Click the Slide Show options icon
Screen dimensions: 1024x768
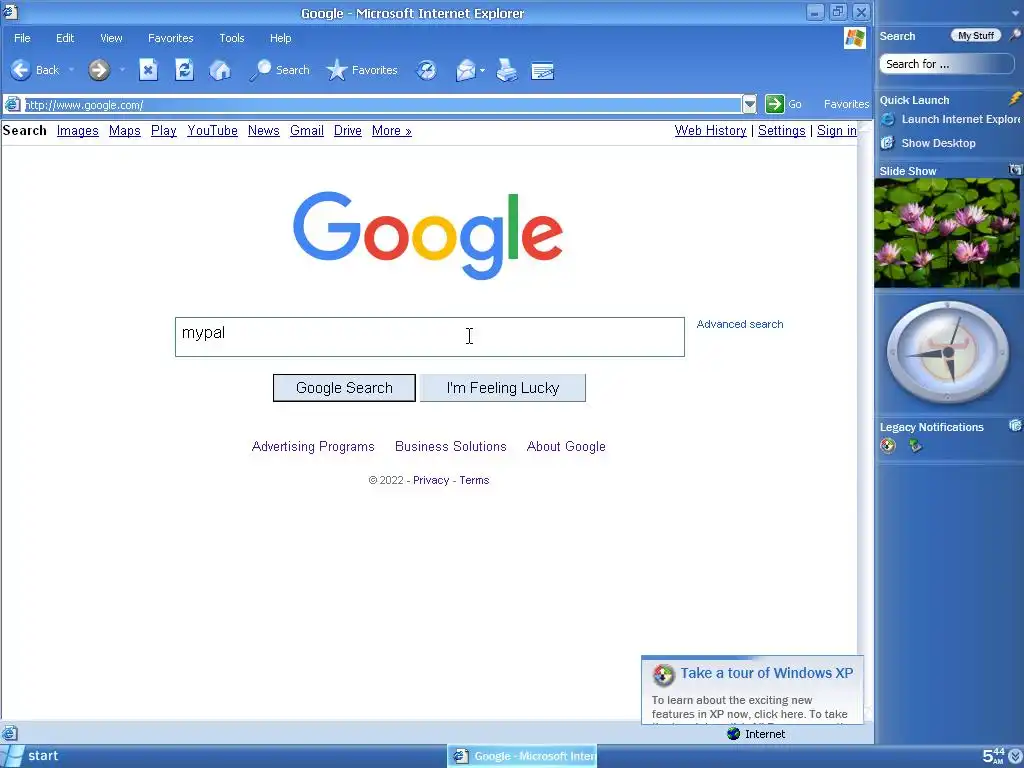tap(1015, 170)
